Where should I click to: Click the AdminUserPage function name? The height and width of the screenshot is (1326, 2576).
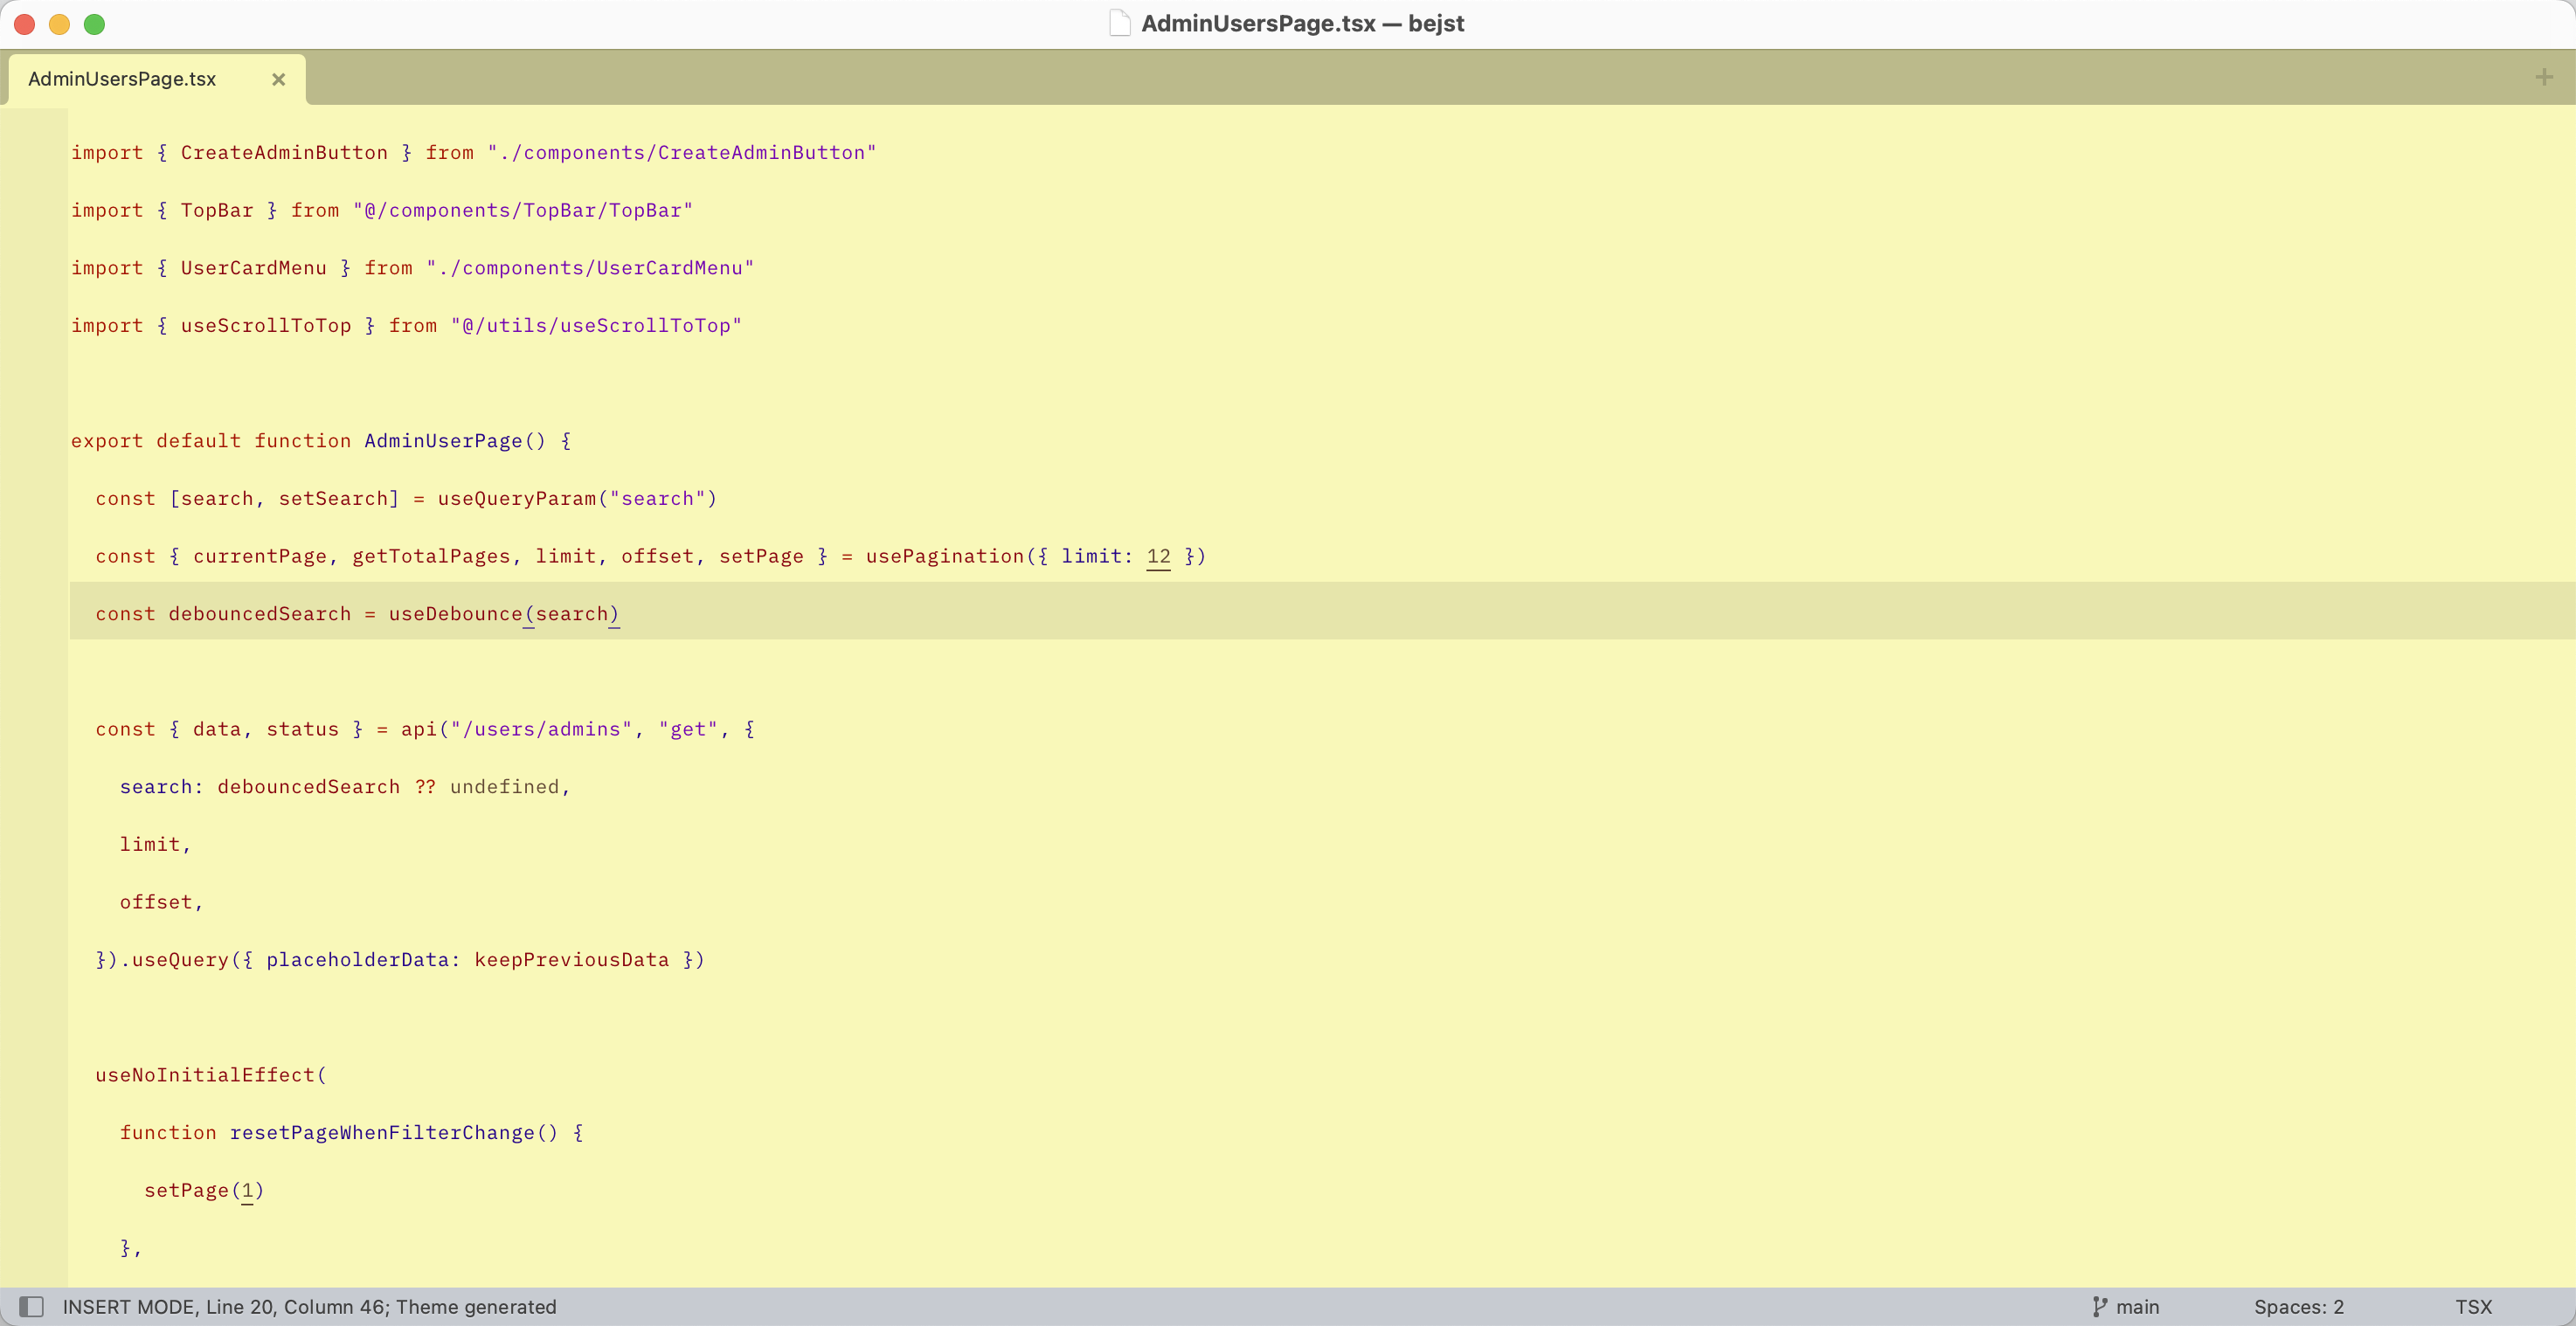coord(443,441)
